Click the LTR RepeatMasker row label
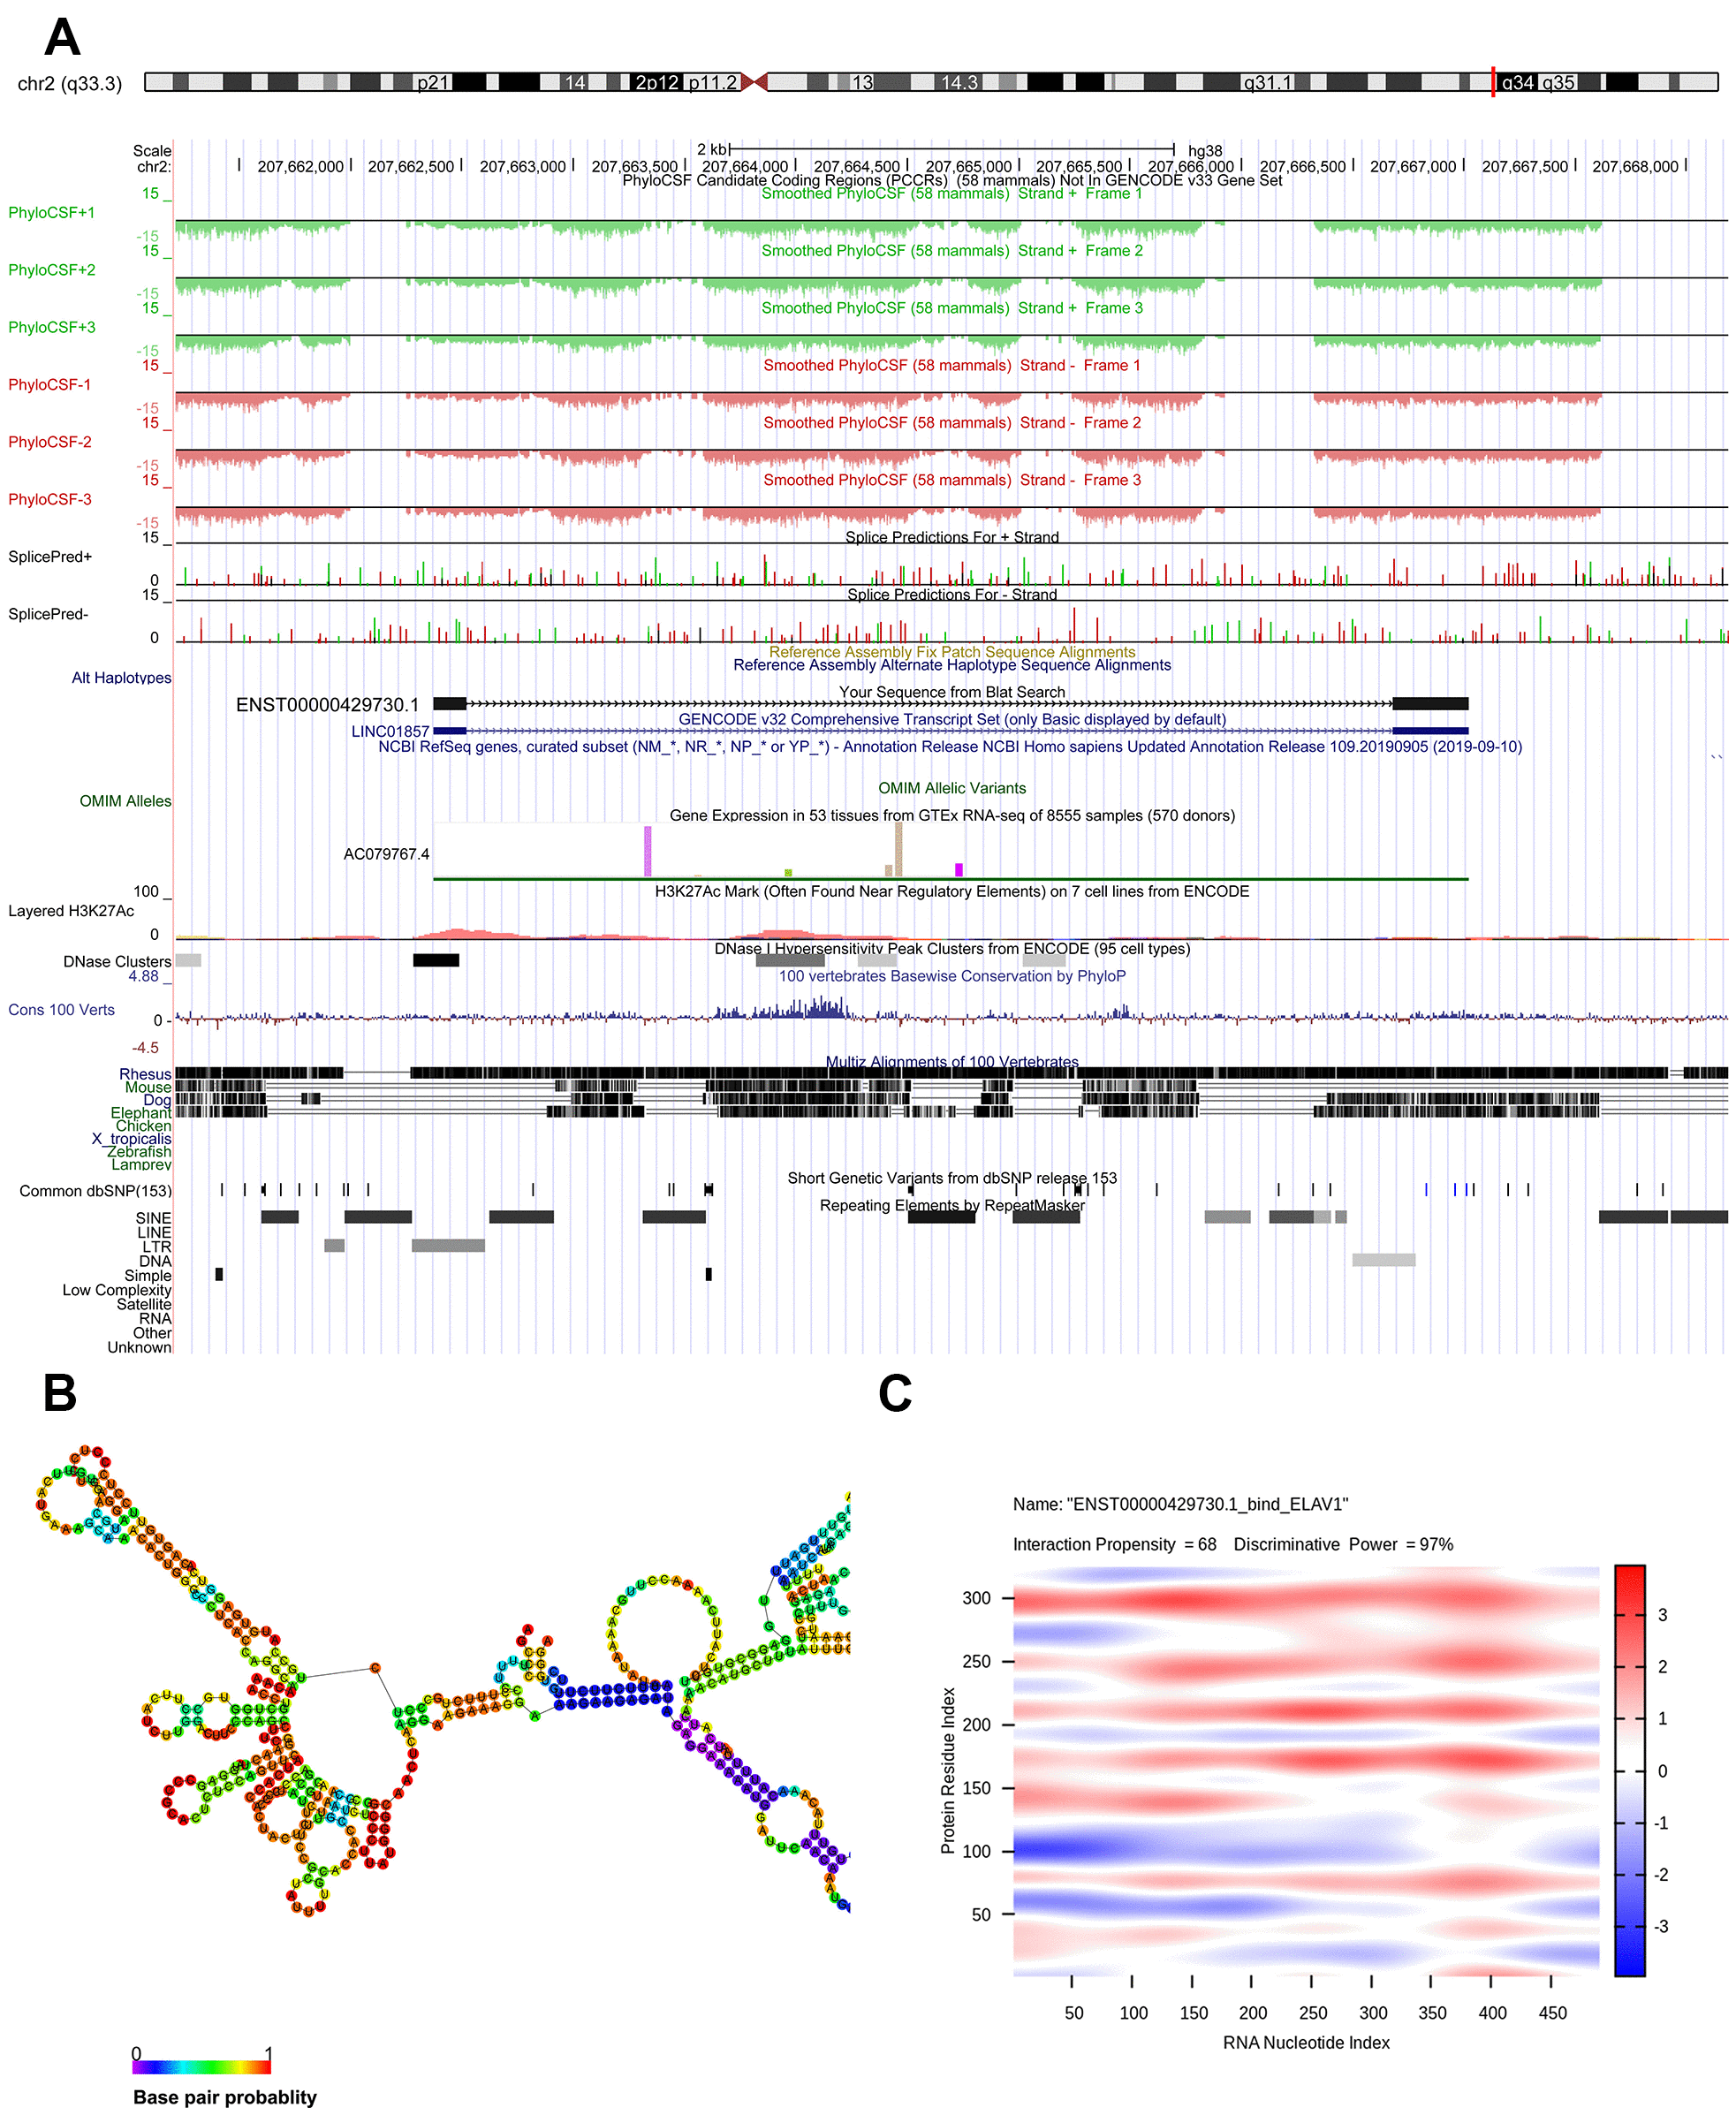This screenshot has height=2115, width=1736. pos(157,1247)
